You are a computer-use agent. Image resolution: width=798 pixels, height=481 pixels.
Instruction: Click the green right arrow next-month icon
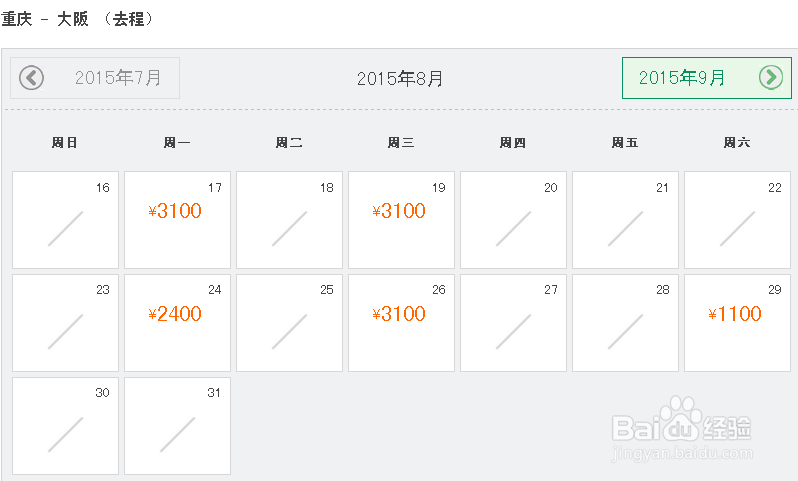click(x=770, y=78)
